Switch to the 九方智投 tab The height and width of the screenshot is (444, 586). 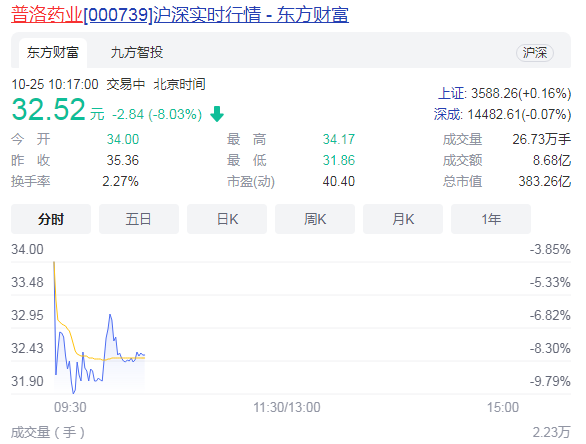tap(137, 53)
